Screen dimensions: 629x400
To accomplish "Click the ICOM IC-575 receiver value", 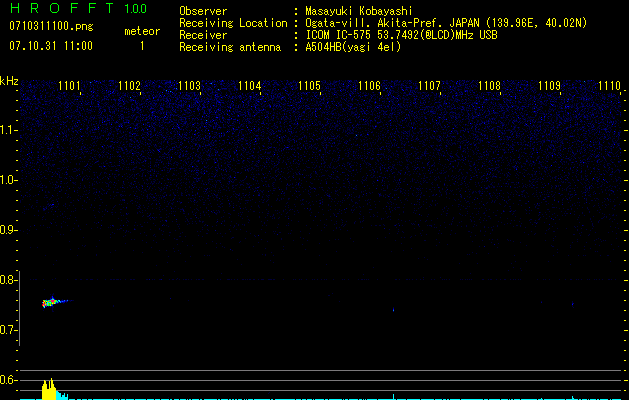I will (x=401, y=35).
